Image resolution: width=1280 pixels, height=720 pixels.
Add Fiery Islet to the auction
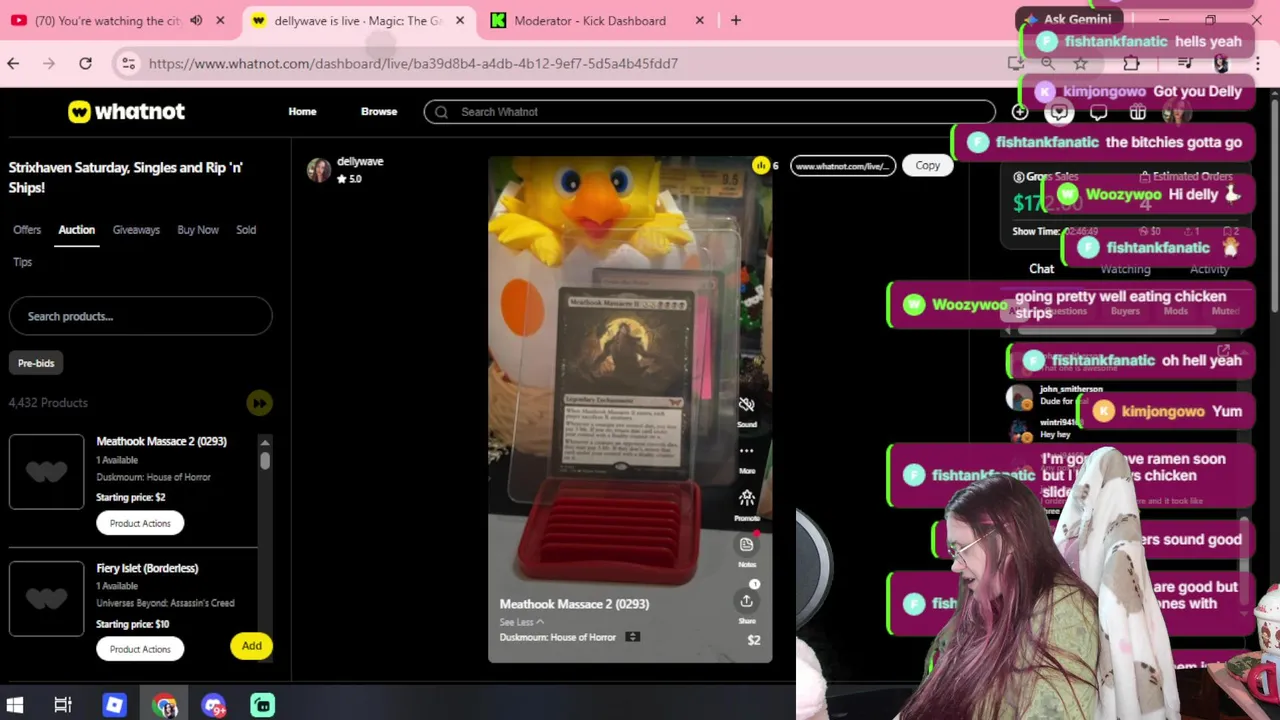point(251,646)
